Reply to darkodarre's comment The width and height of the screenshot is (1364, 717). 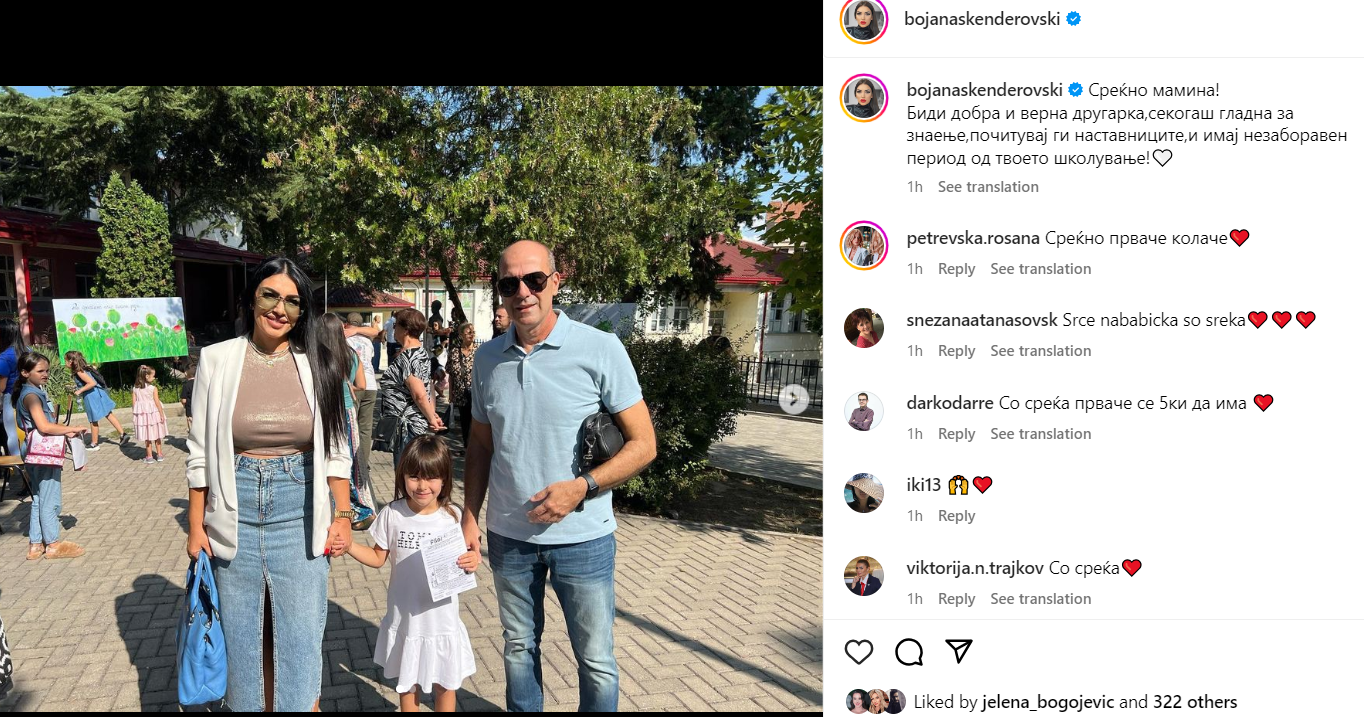(957, 434)
